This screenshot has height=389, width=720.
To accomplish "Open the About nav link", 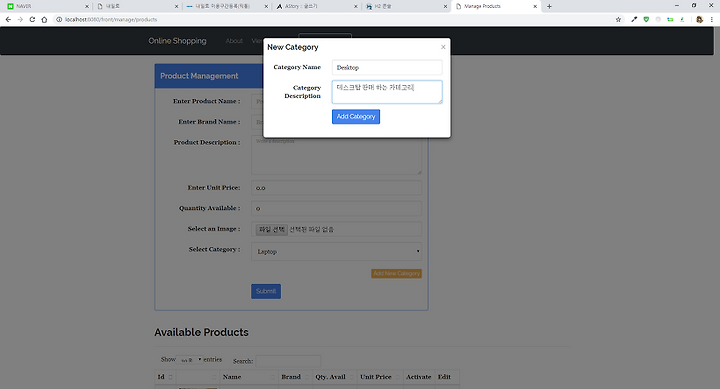I will tap(234, 41).
